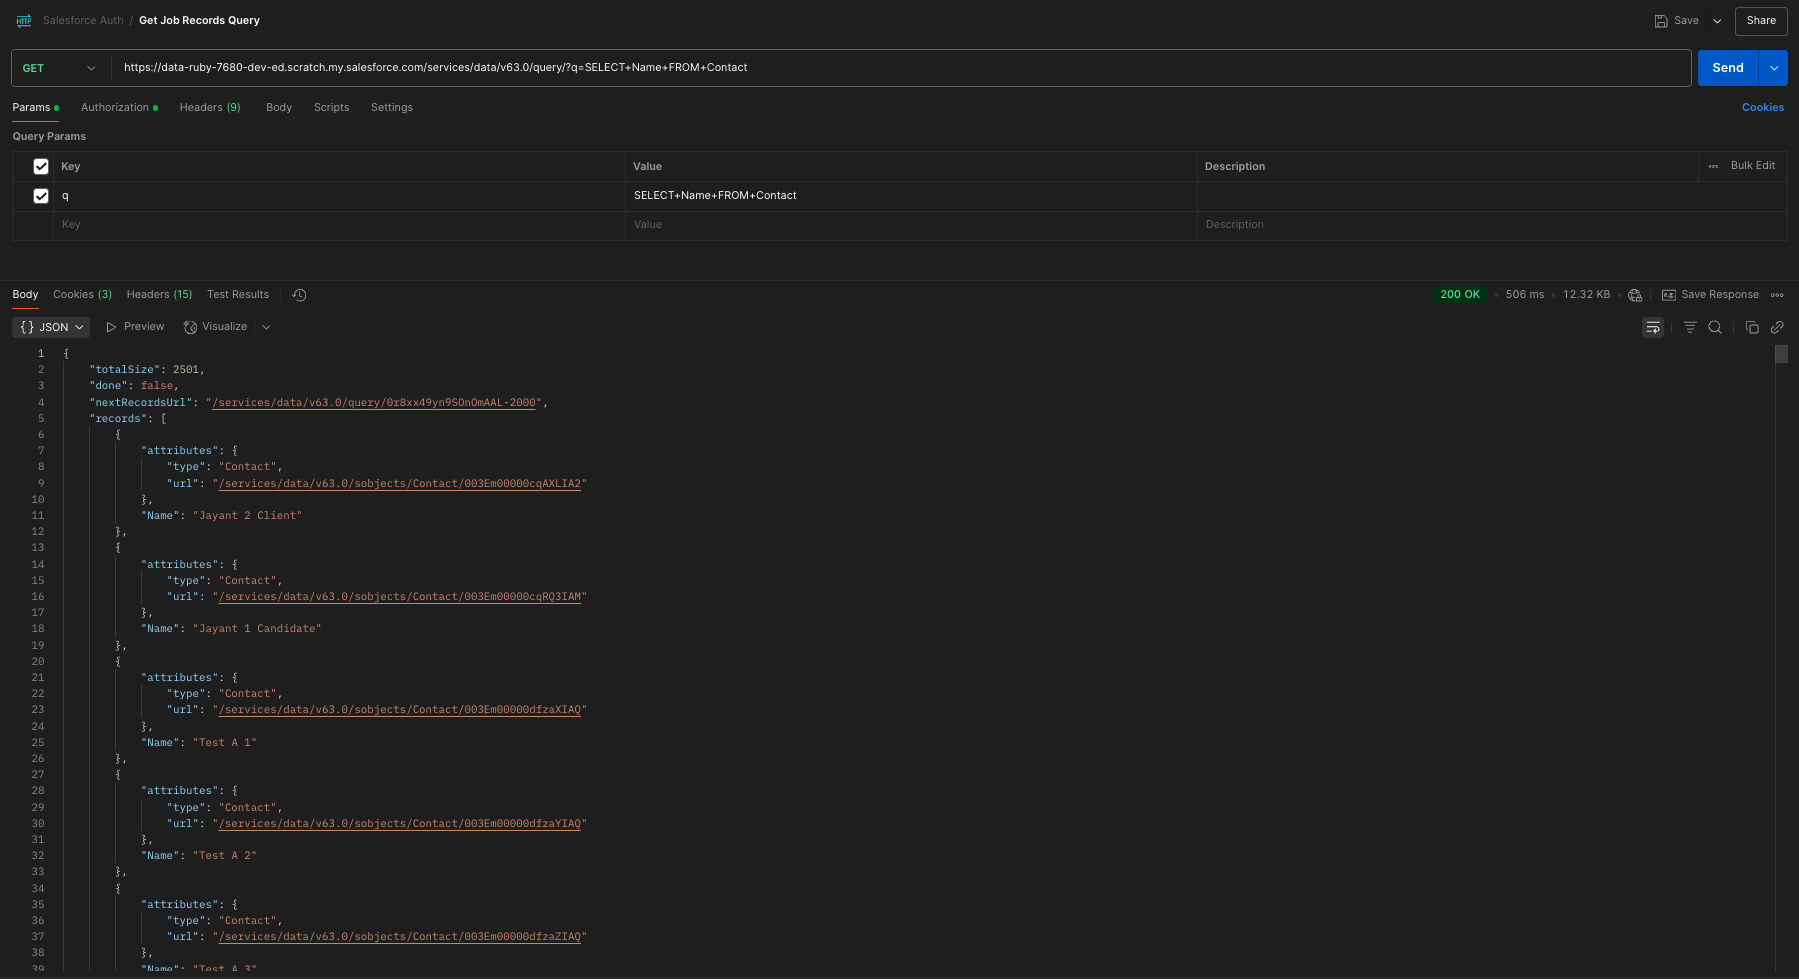
Task: Click the link icon in response toolbar
Action: tap(1777, 327)
